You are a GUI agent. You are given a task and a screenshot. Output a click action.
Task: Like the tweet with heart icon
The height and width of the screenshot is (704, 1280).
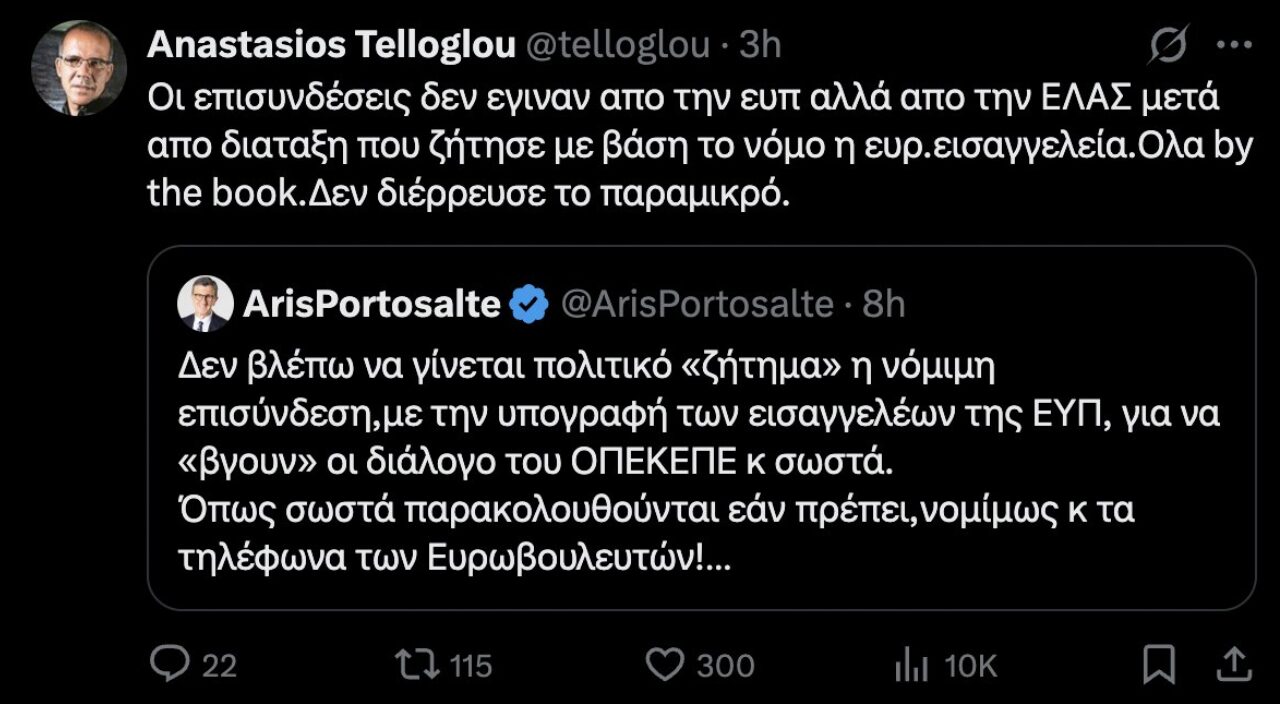tap(665, 664)
